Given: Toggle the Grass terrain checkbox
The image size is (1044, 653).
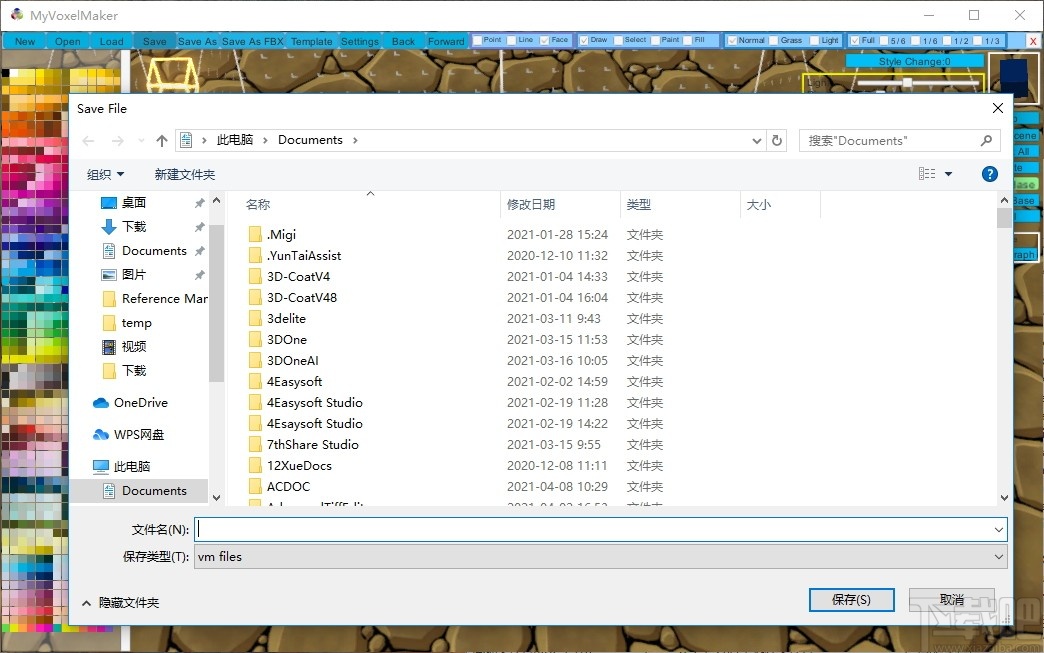Looking at the screenshot, I should coord(772,40).
